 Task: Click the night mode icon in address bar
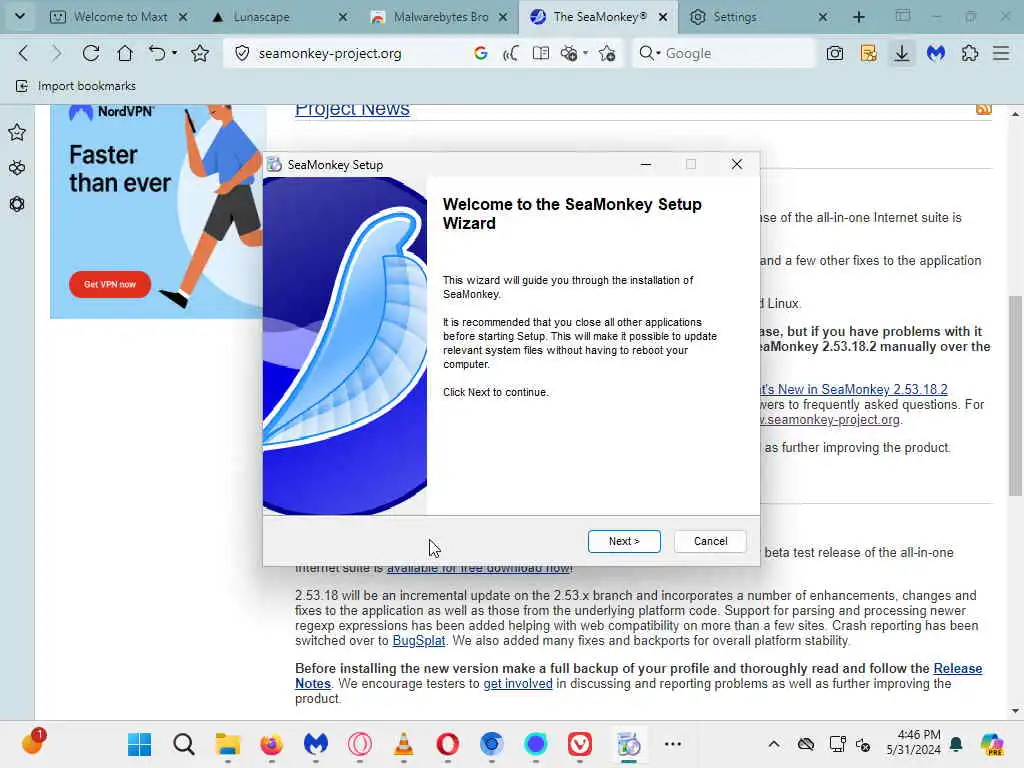tap(569, 54)
